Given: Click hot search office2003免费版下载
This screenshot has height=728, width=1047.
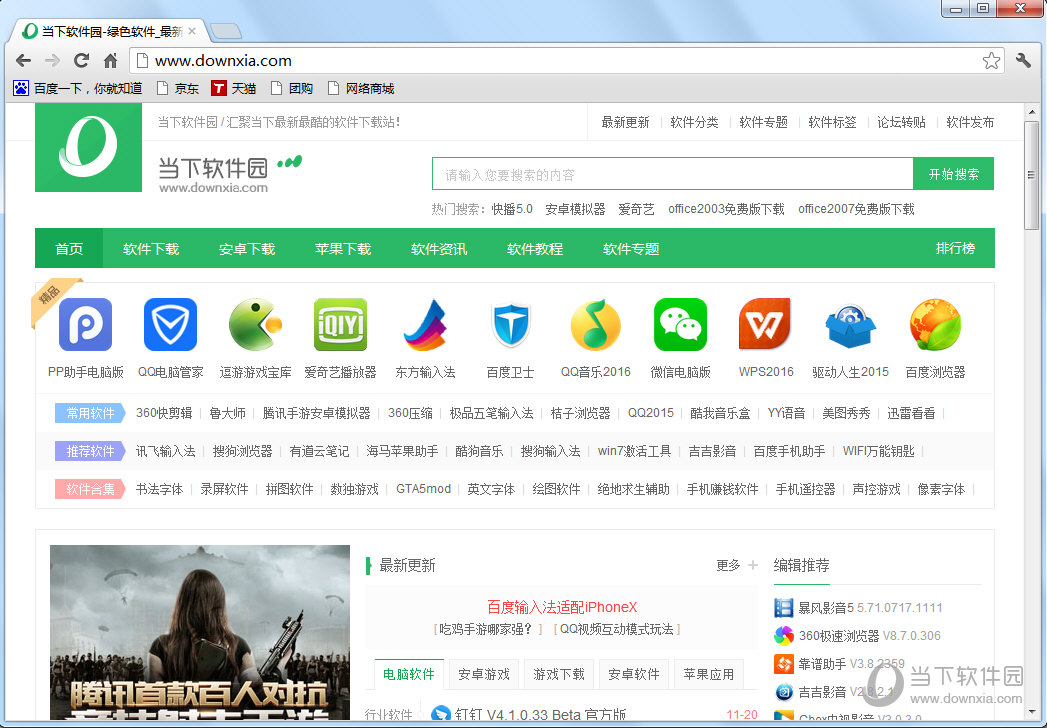Looking at the screenshot, I should [x=726, y=209].
